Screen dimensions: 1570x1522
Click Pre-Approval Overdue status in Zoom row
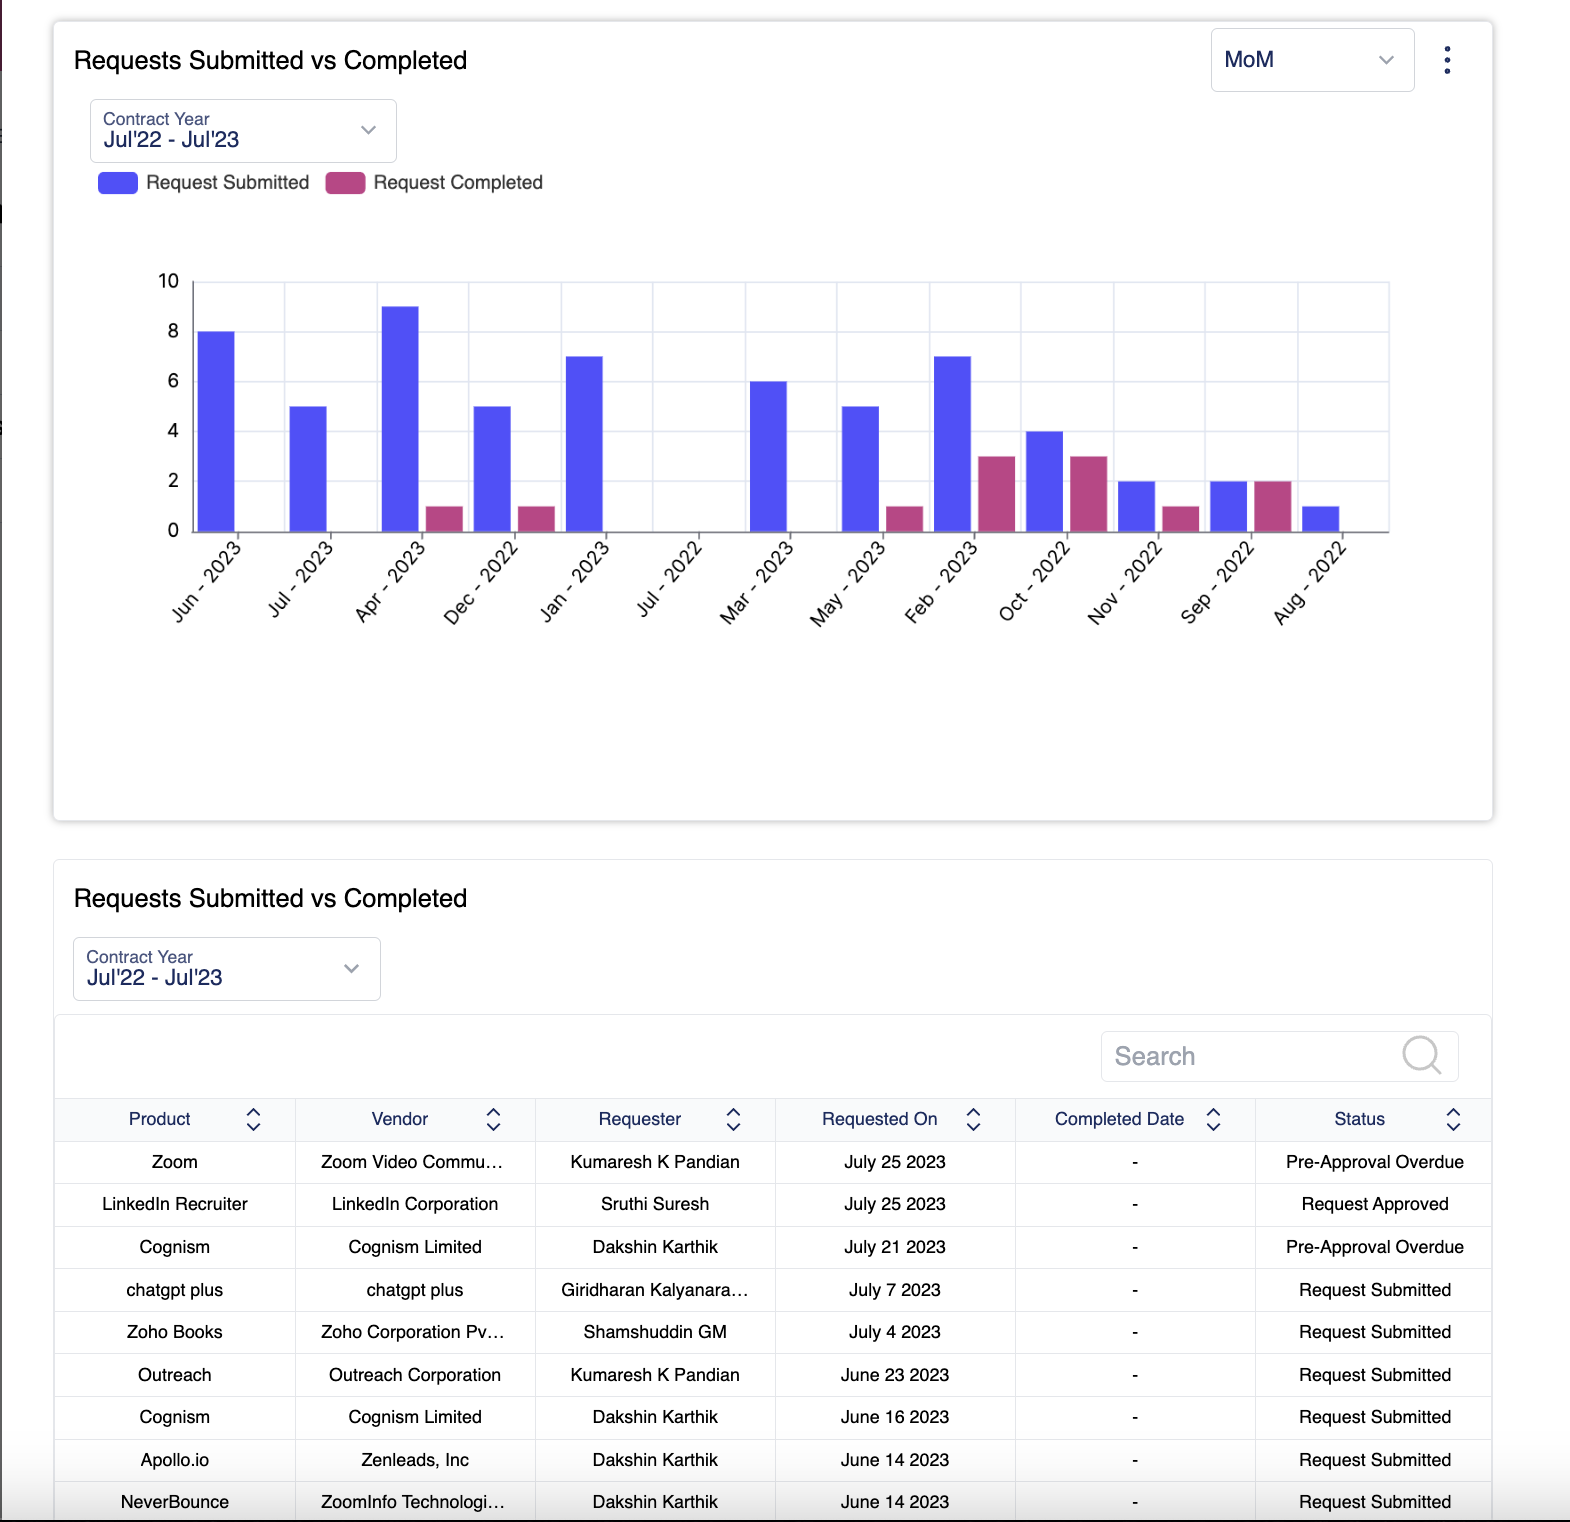point(1375,1162)
